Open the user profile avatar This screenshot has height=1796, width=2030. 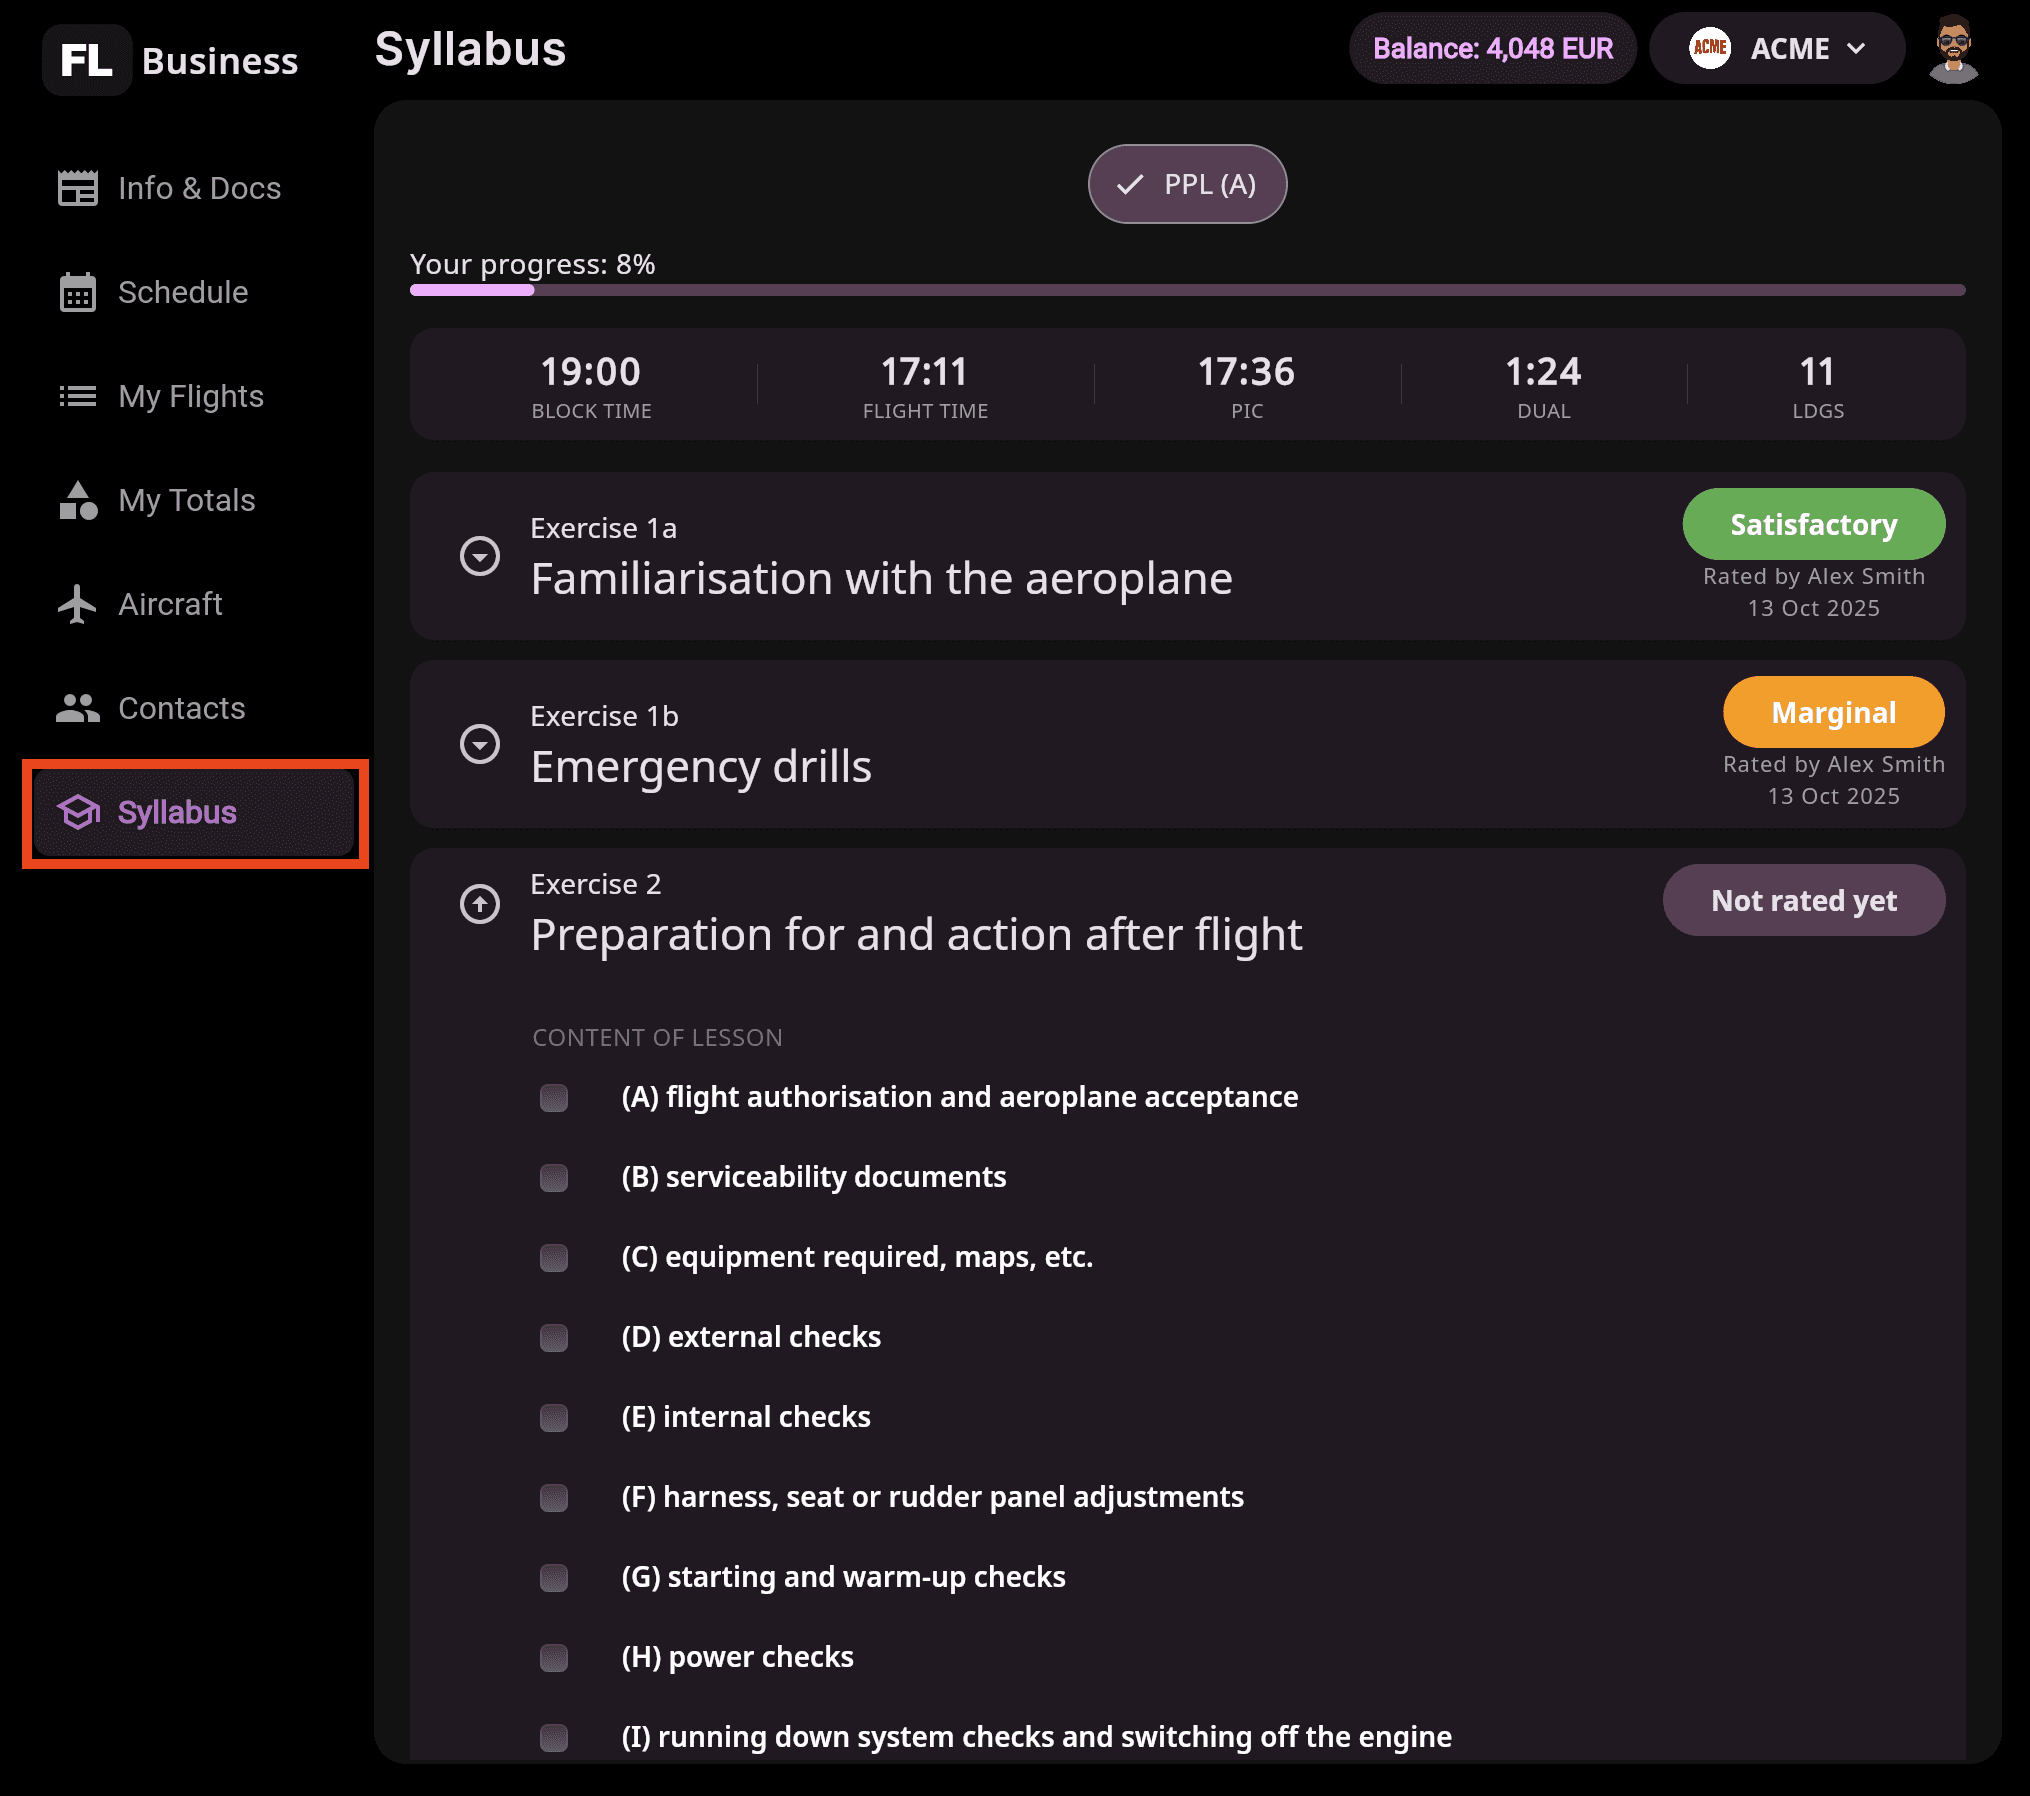pos(1953,48)
